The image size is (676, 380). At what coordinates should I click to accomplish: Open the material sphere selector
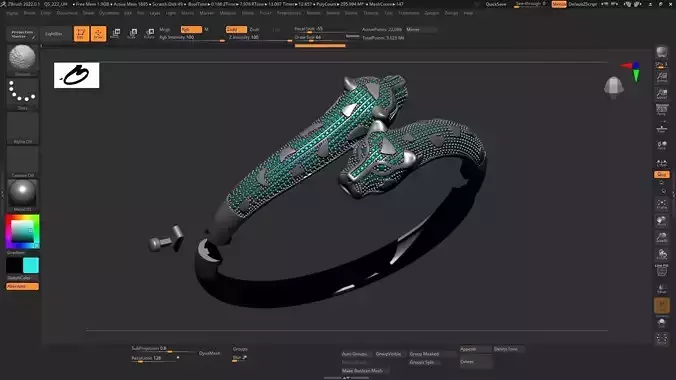click(22, 195)
